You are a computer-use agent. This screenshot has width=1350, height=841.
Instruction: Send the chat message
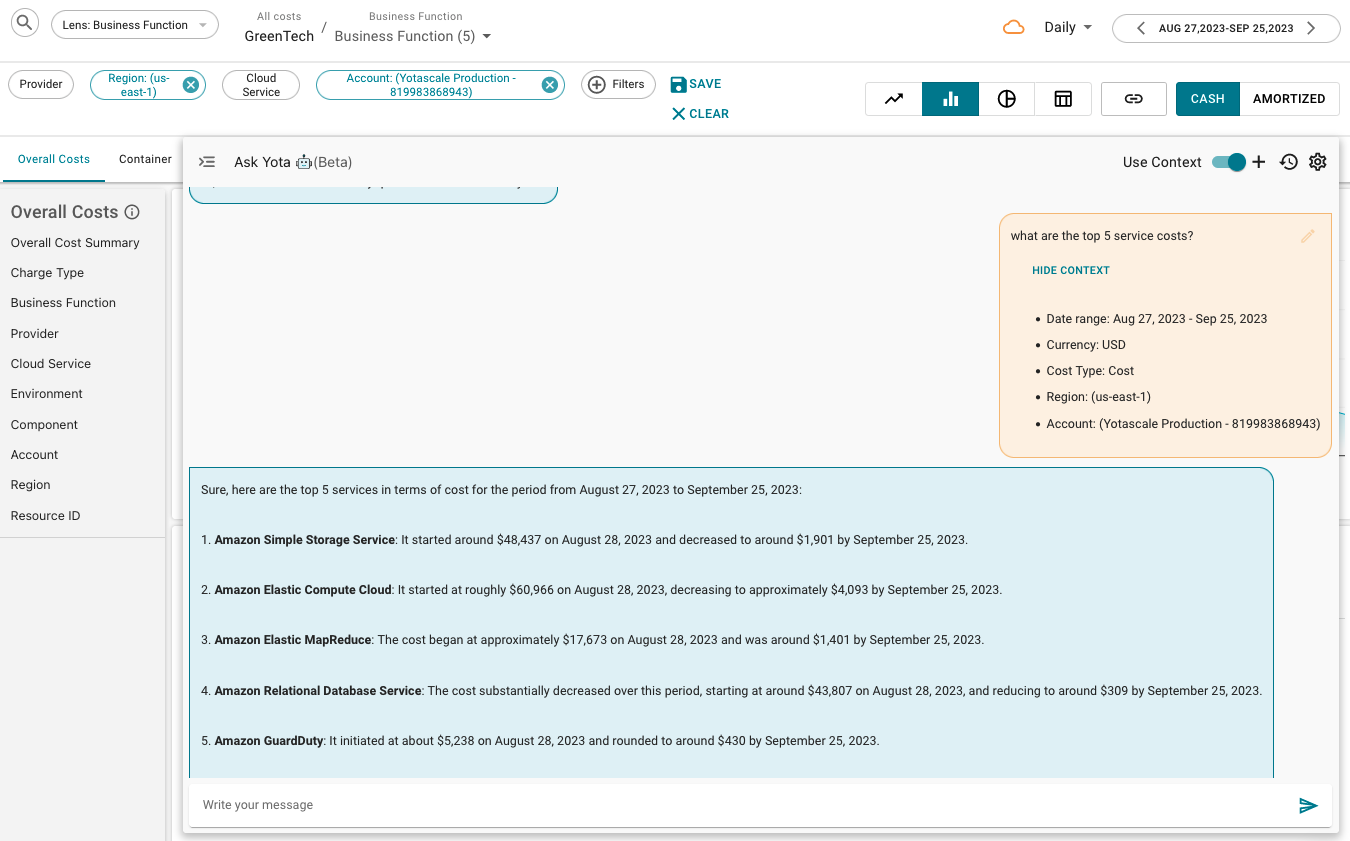(1308, 805)
